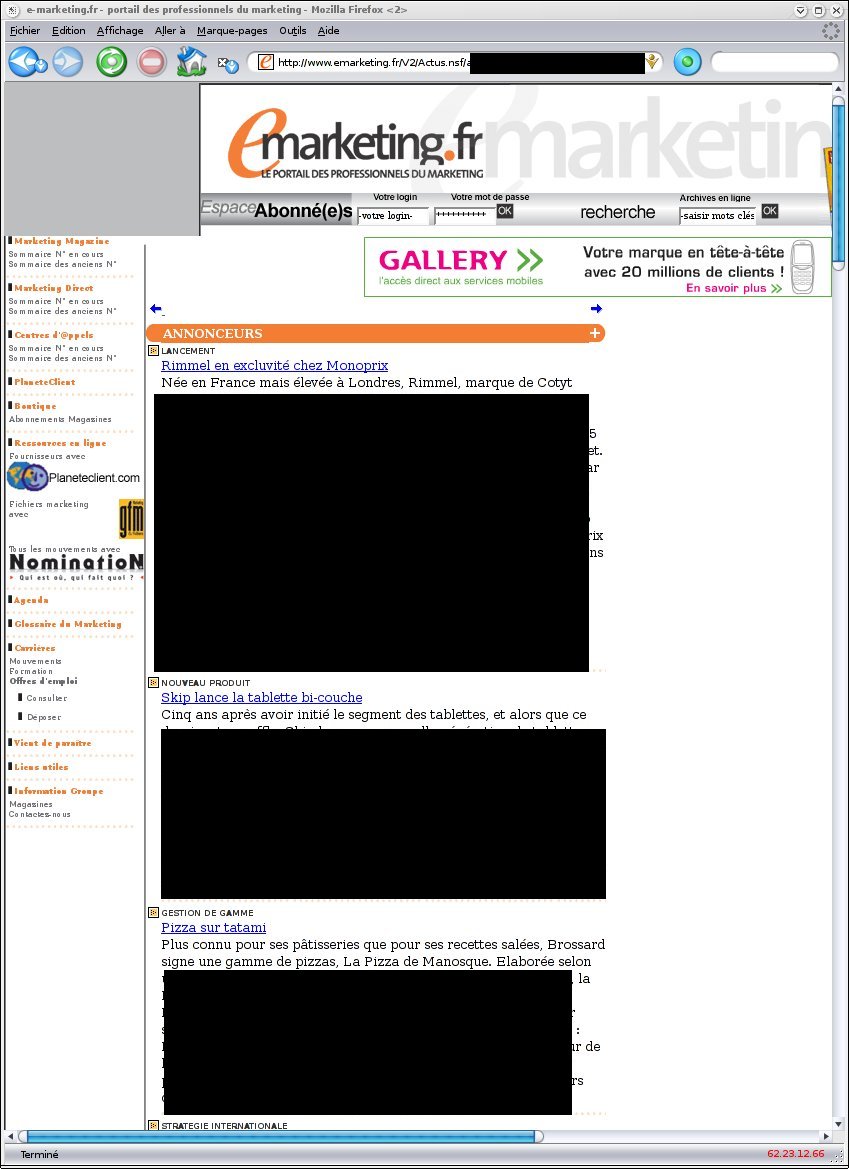The width and height of the screenshot is (849, 1169).
Task: Open Information Groupe sidebar section
Action: click(58, 791)
